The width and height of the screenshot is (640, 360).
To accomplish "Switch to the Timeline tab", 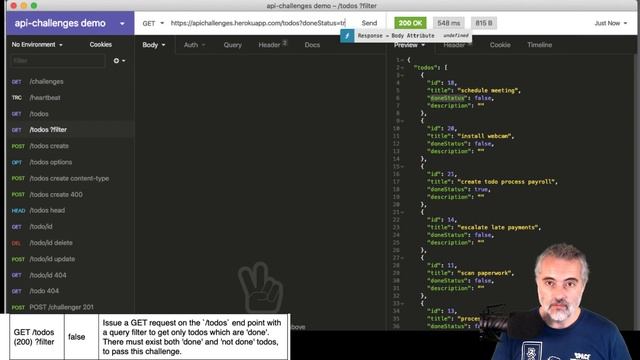I will point(540,45).
